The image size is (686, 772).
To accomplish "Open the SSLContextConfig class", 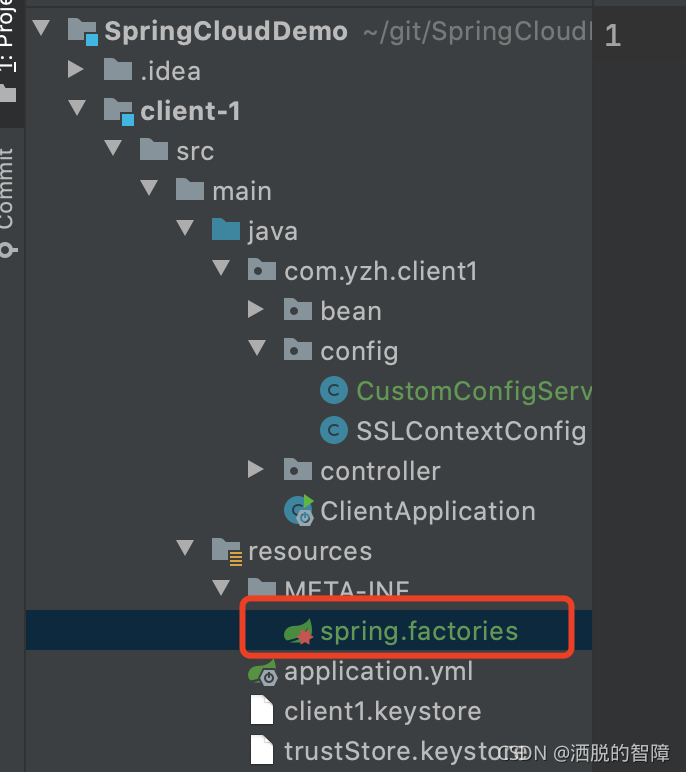I will pyautogui.click(x=471, y=431).
